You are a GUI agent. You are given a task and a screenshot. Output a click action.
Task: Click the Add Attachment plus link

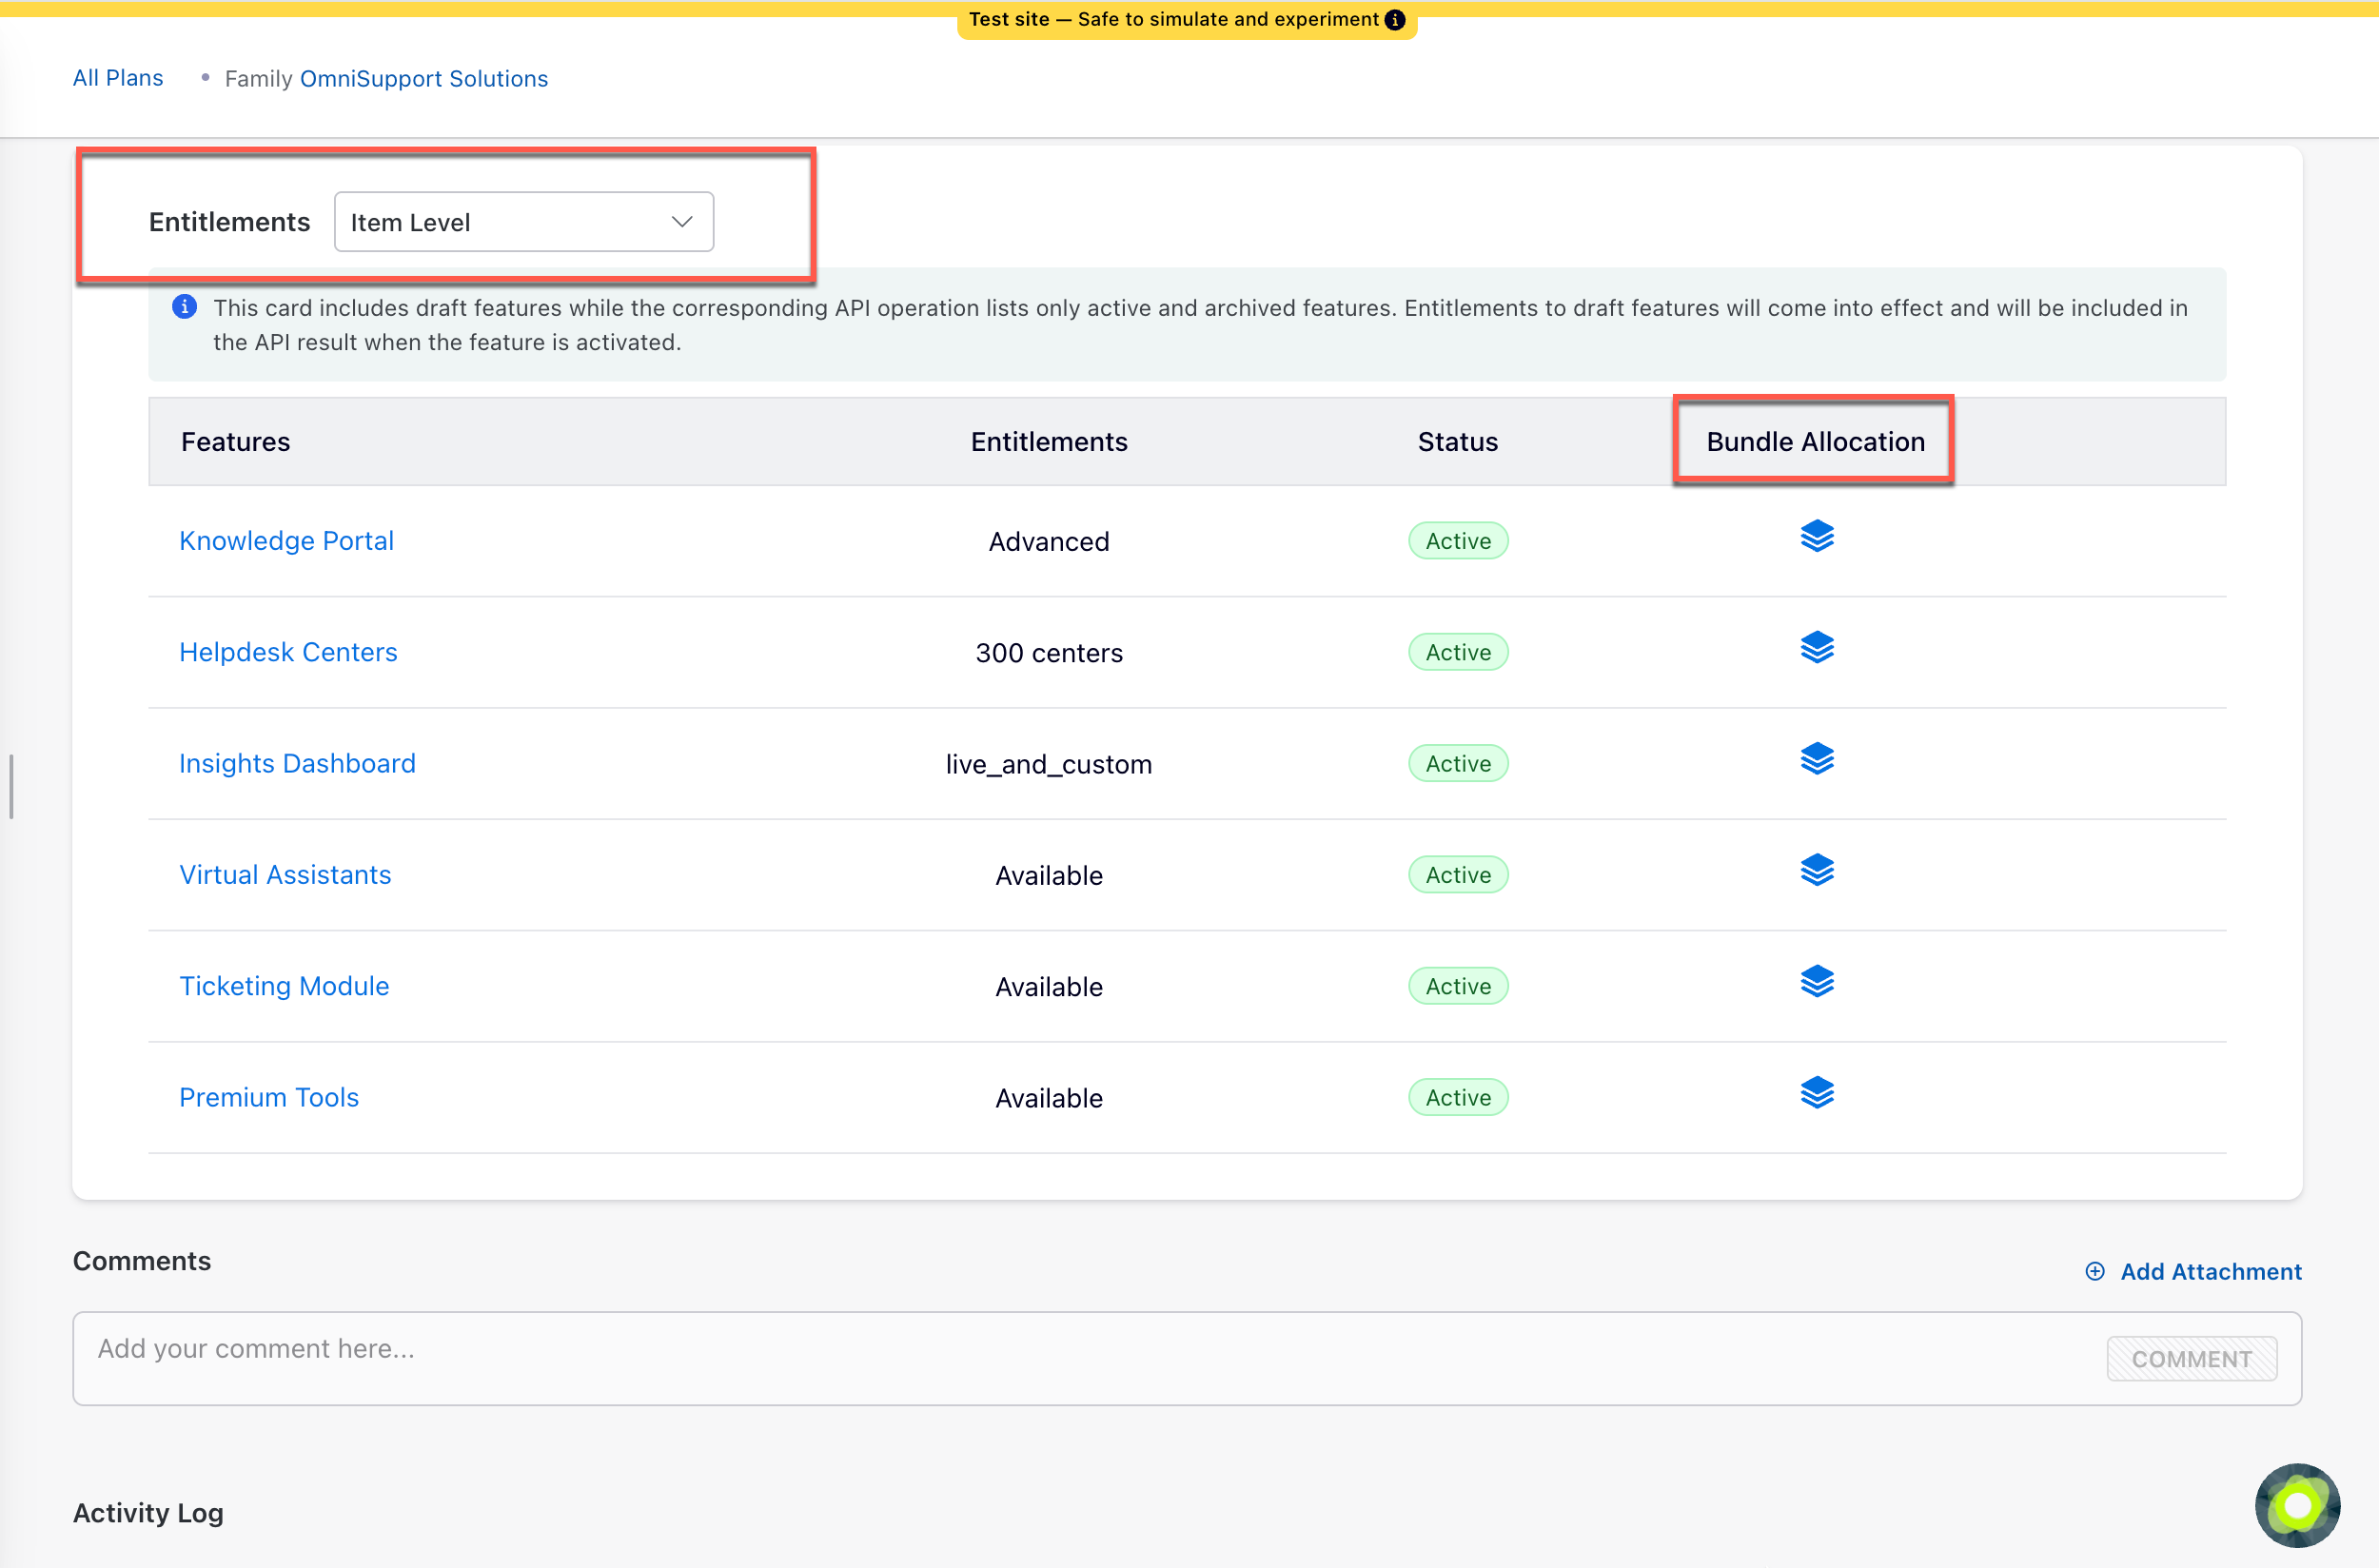pos(2193,1271)
